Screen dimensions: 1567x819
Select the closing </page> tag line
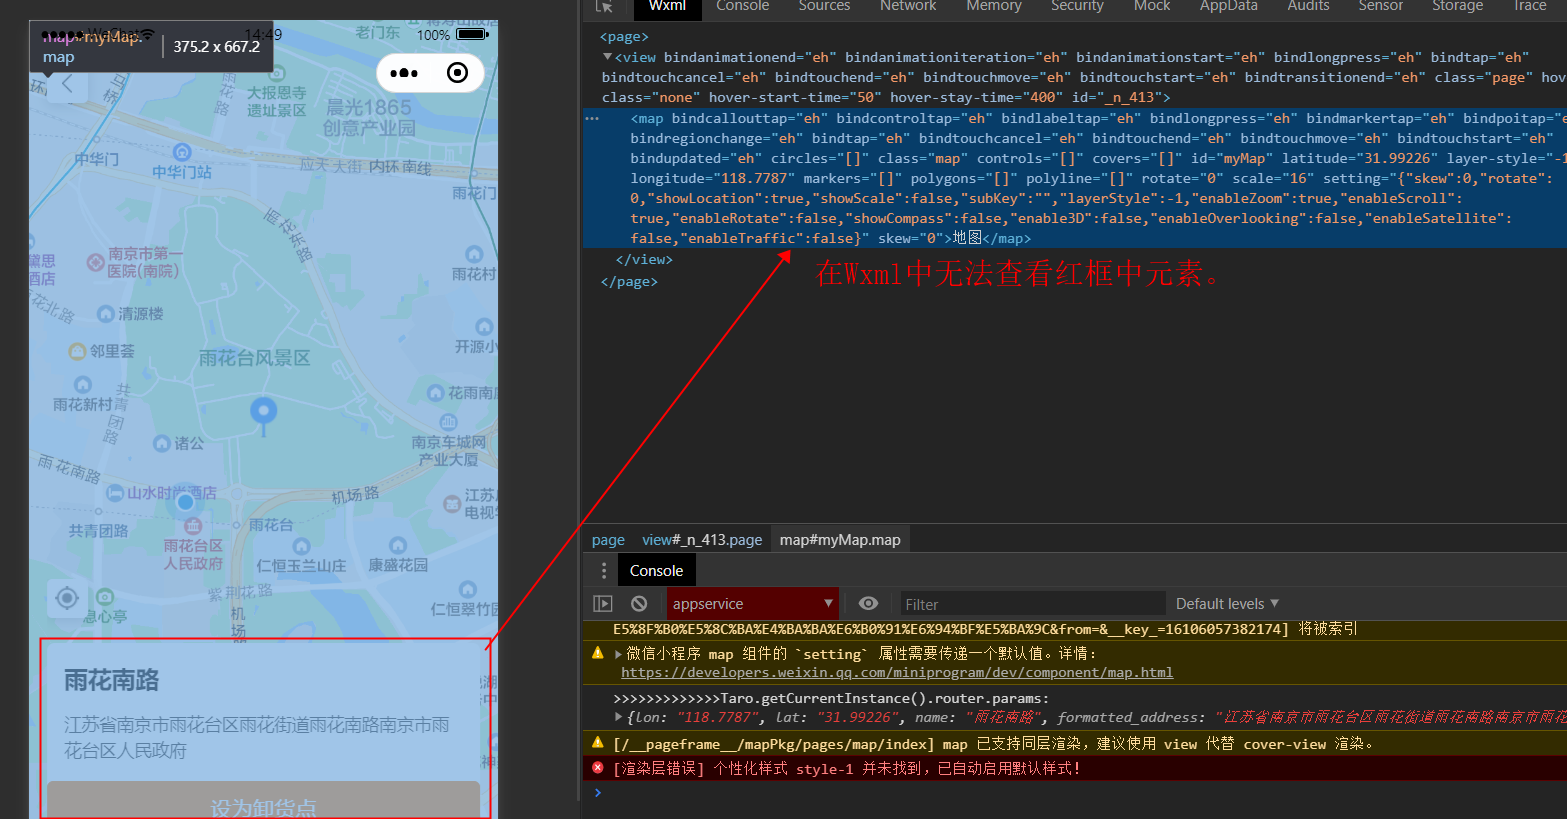(629, 282)
